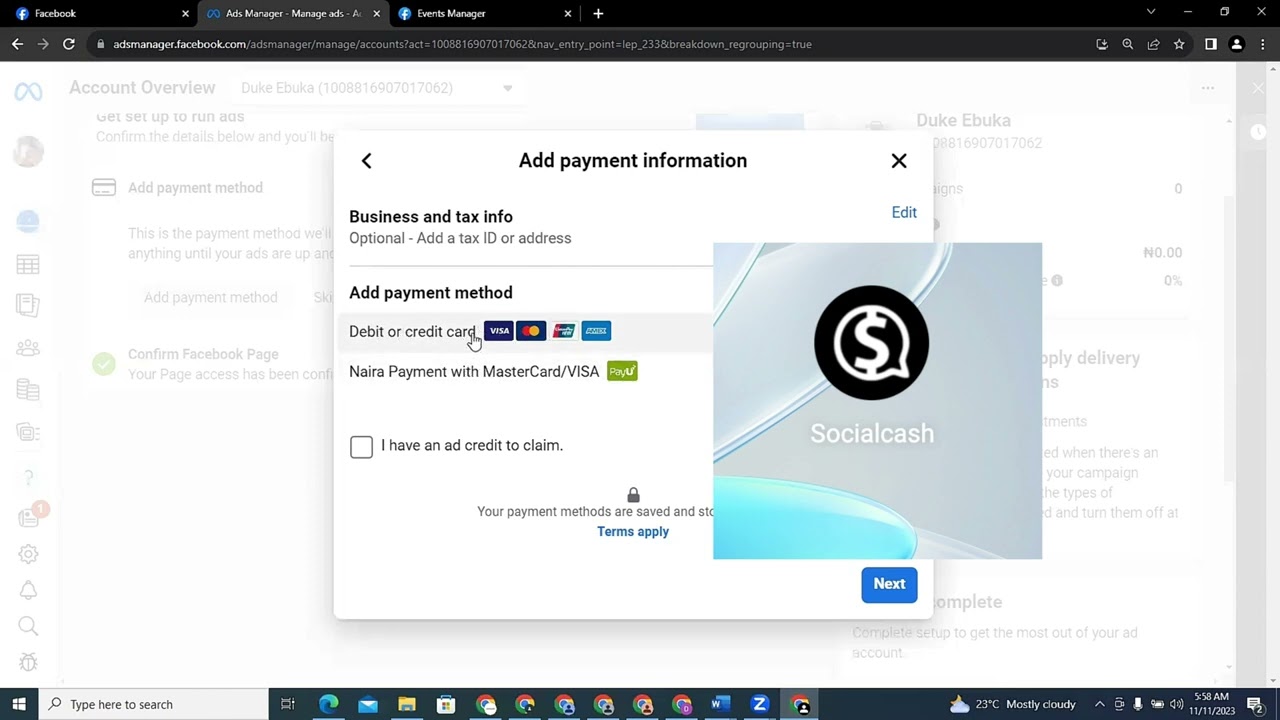
Task: Close the Add payment information dialog
Action: 899,161
